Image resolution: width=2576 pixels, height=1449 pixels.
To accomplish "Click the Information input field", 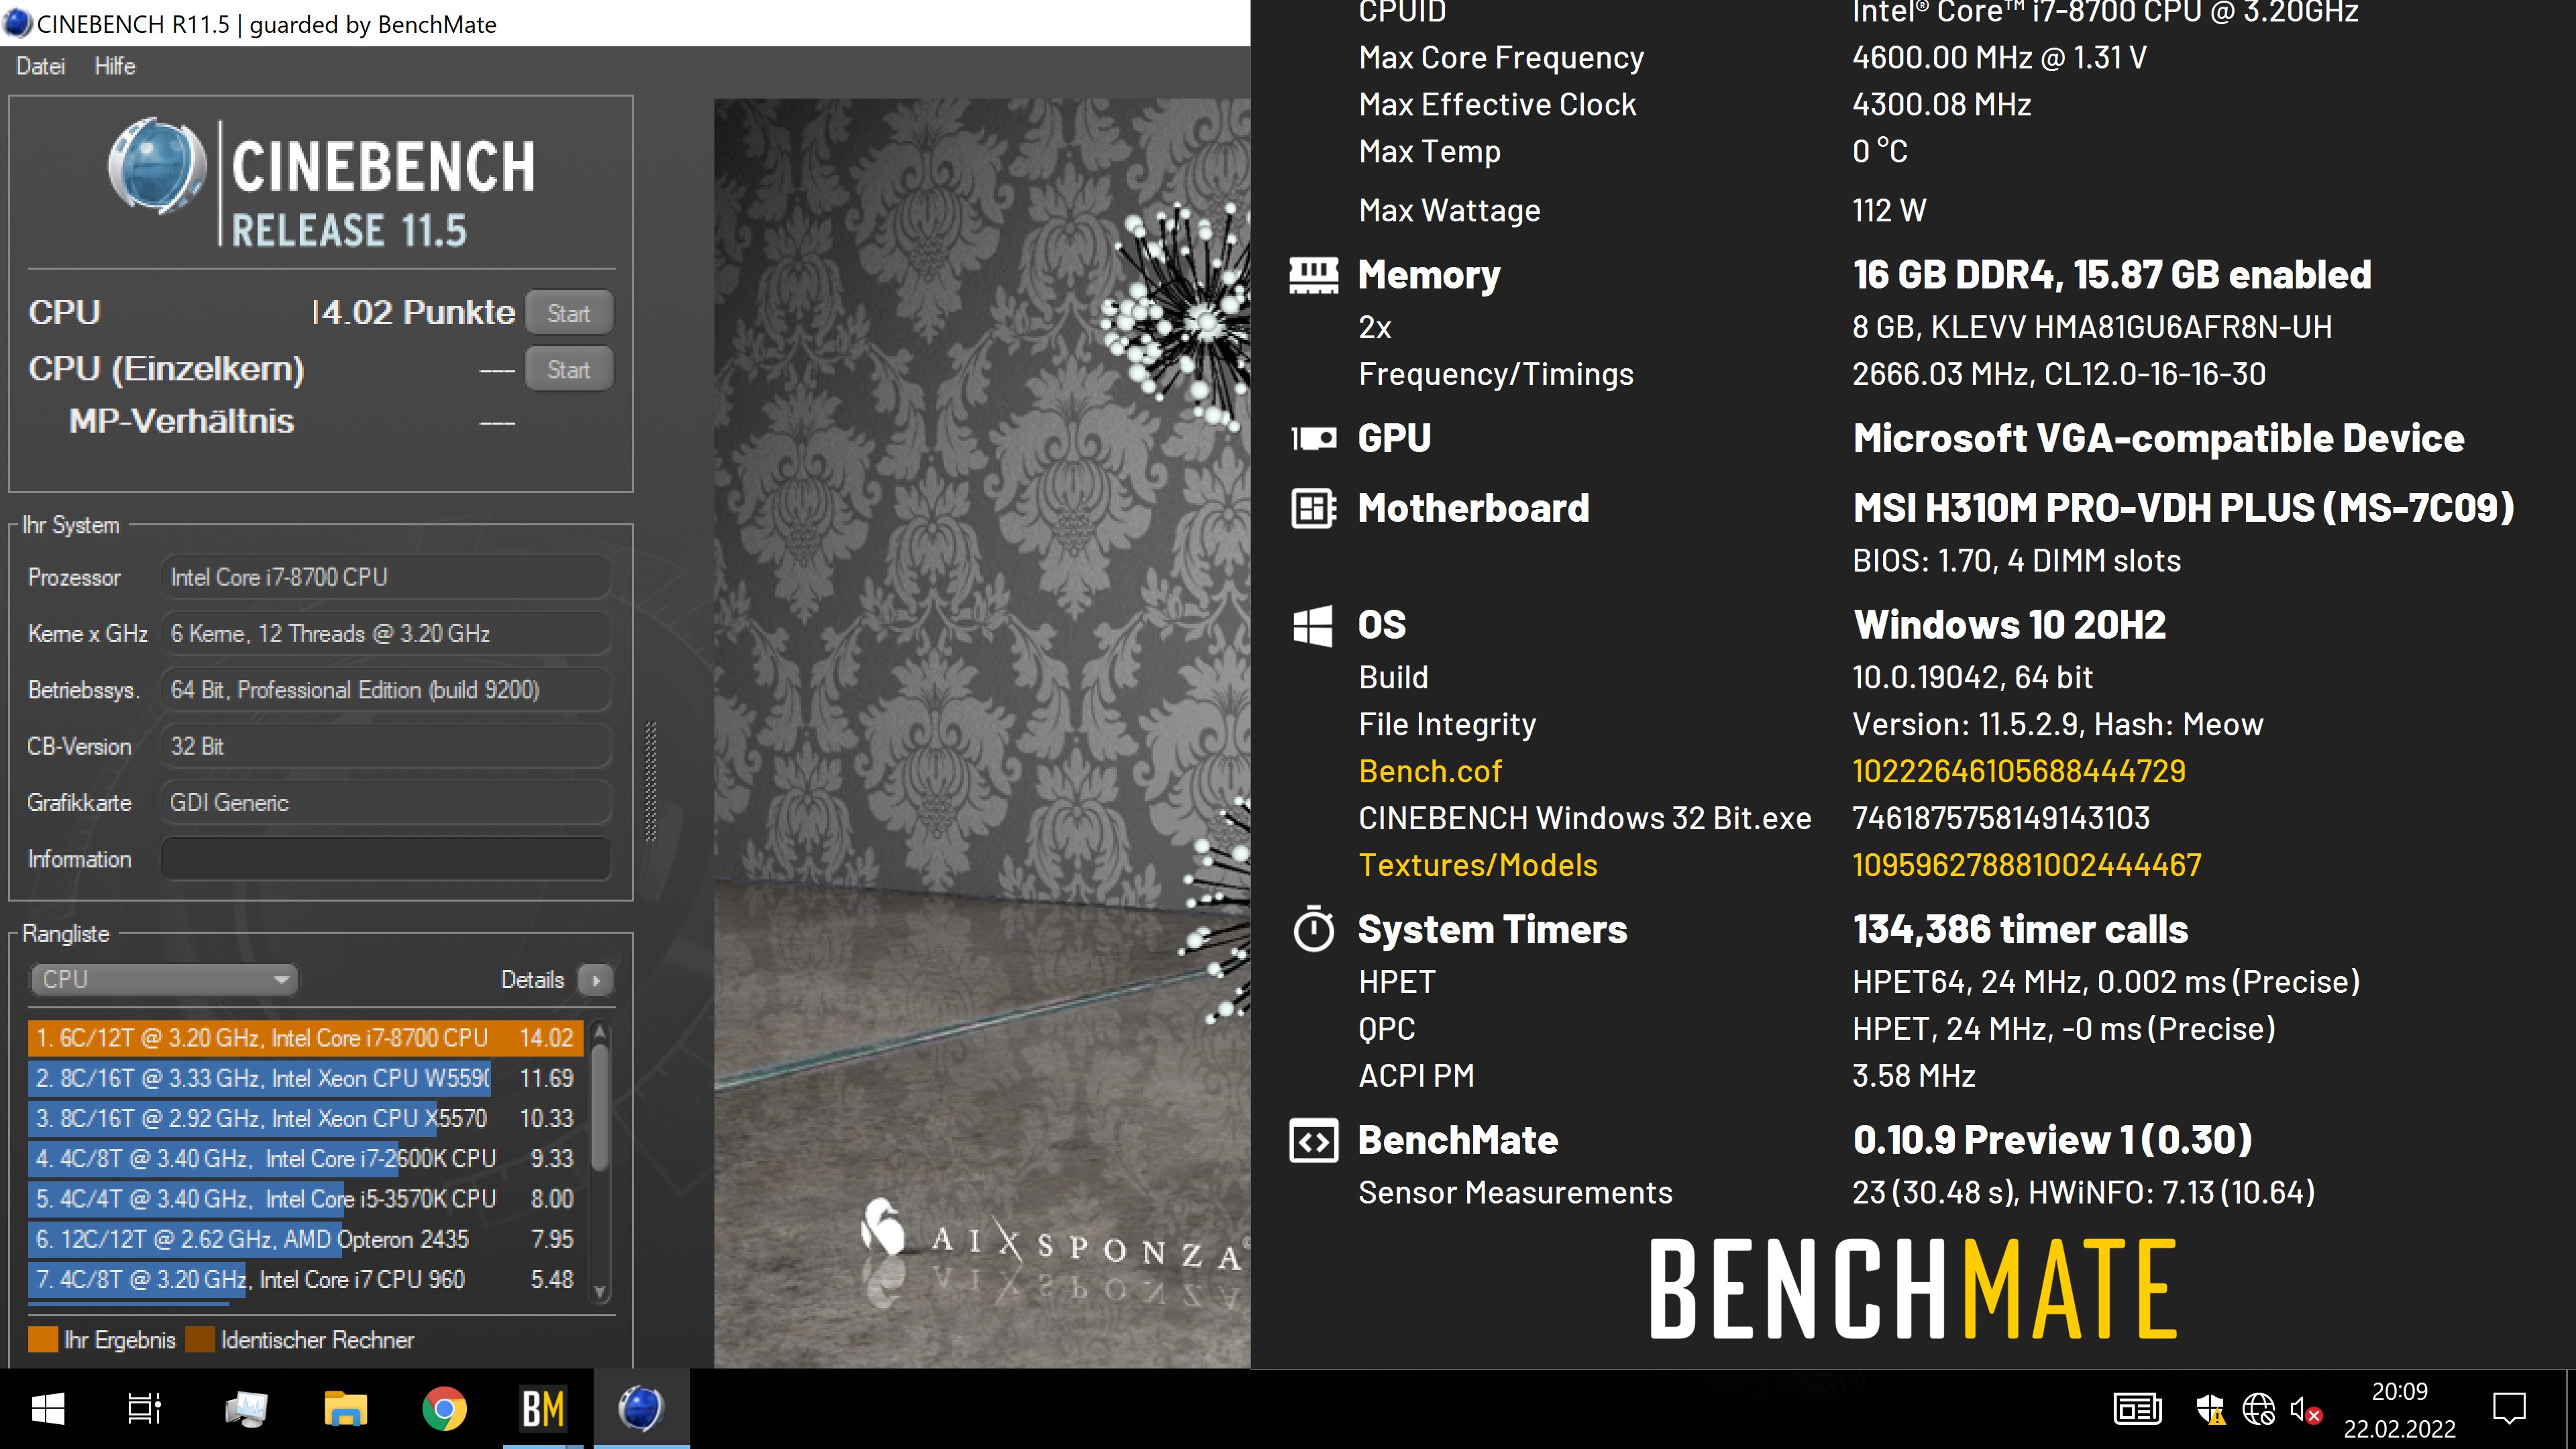I will [386, 859].
